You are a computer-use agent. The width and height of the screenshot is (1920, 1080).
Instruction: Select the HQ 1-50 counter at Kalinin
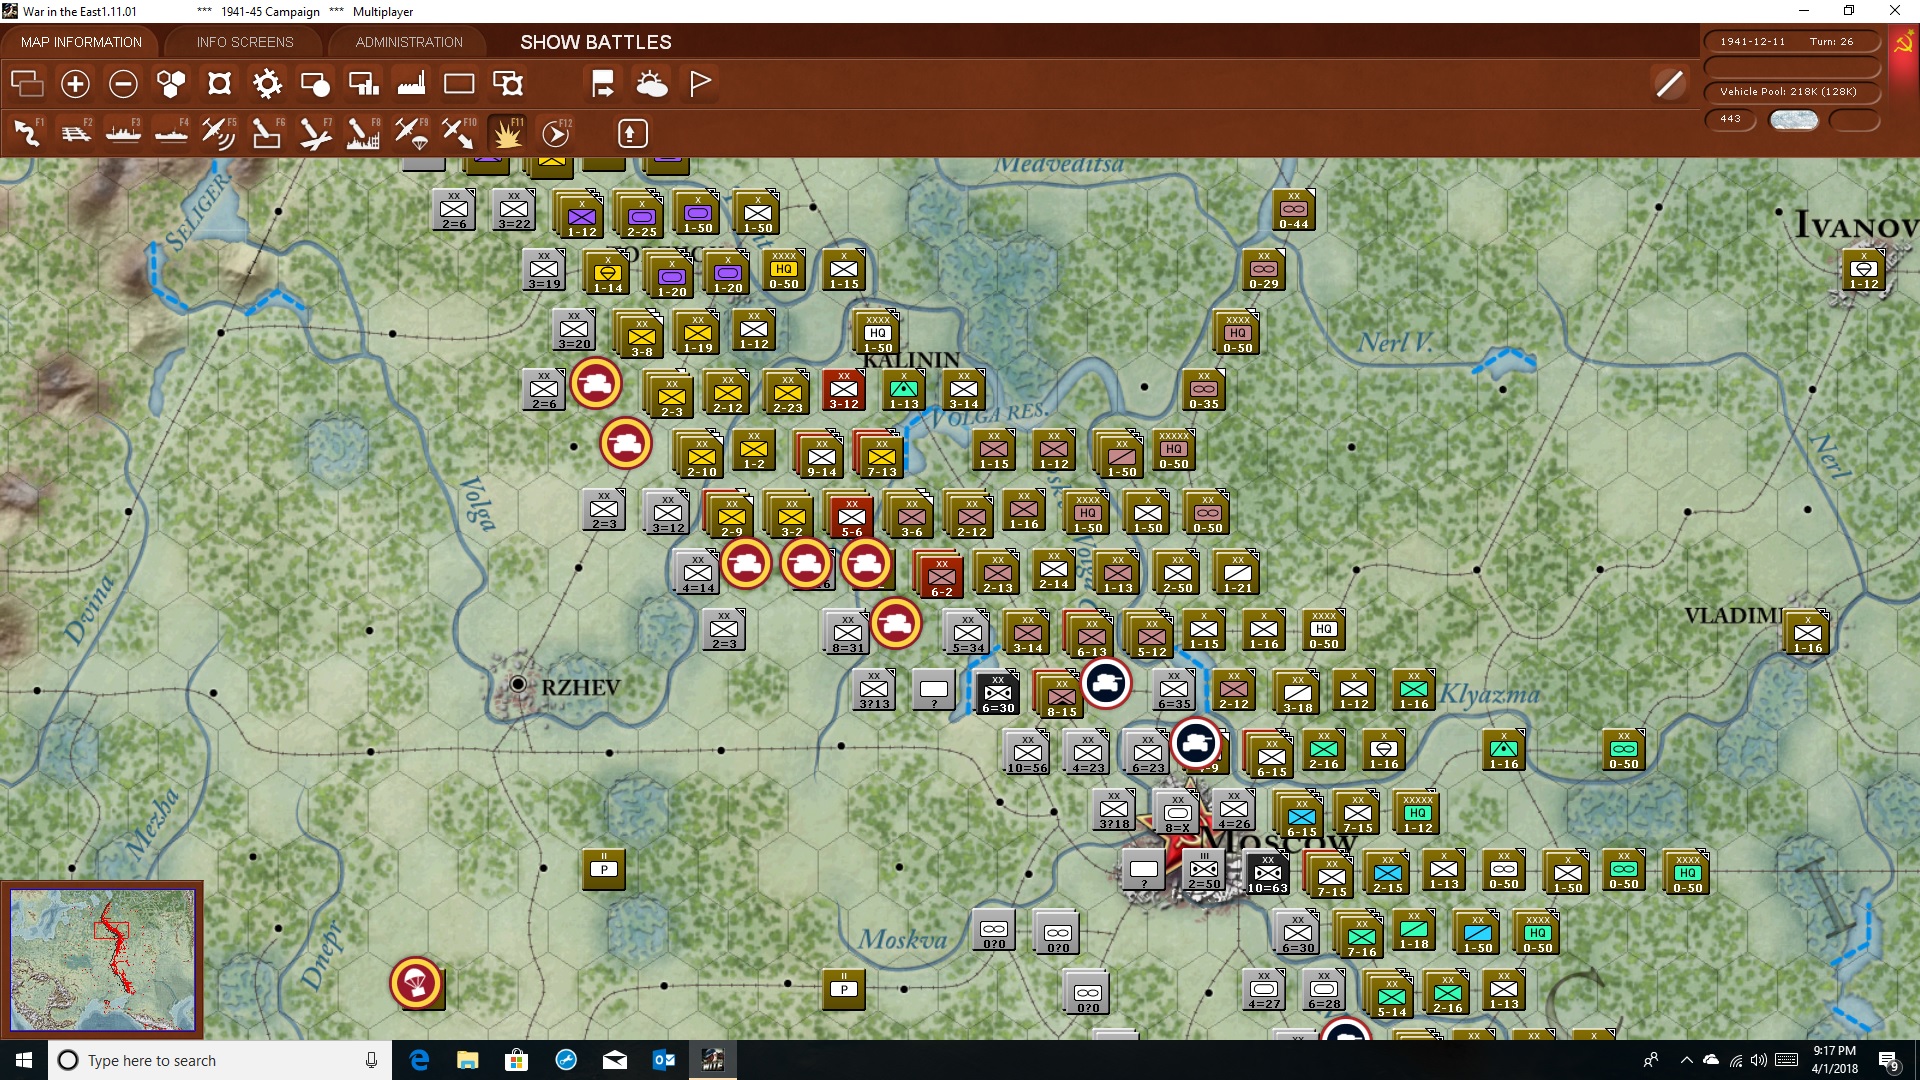877,333
